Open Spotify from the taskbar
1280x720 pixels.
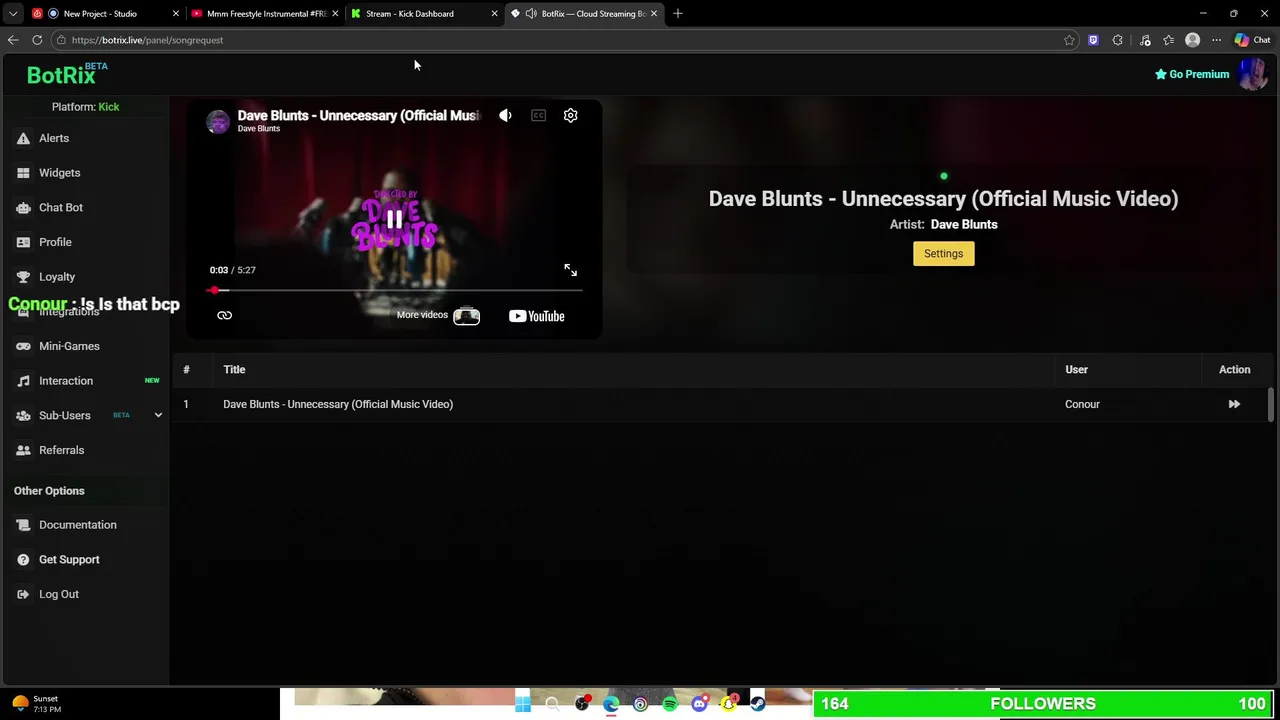coord(670,704)
